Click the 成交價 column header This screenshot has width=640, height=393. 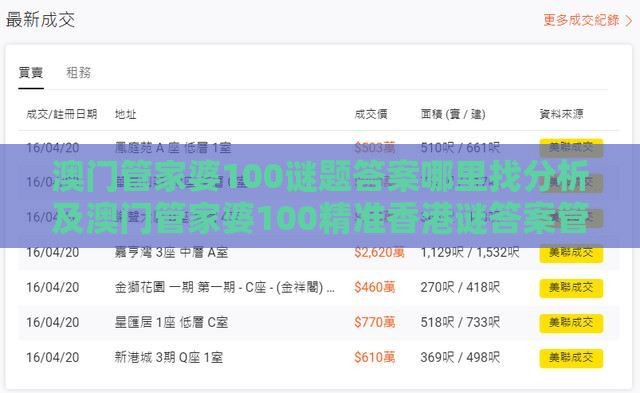371,114
